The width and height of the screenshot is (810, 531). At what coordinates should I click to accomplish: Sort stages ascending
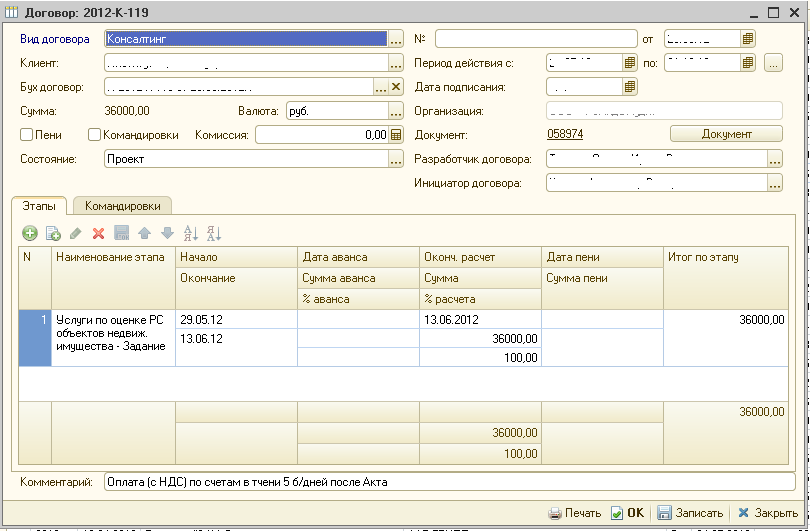click(x=191, y=233)
